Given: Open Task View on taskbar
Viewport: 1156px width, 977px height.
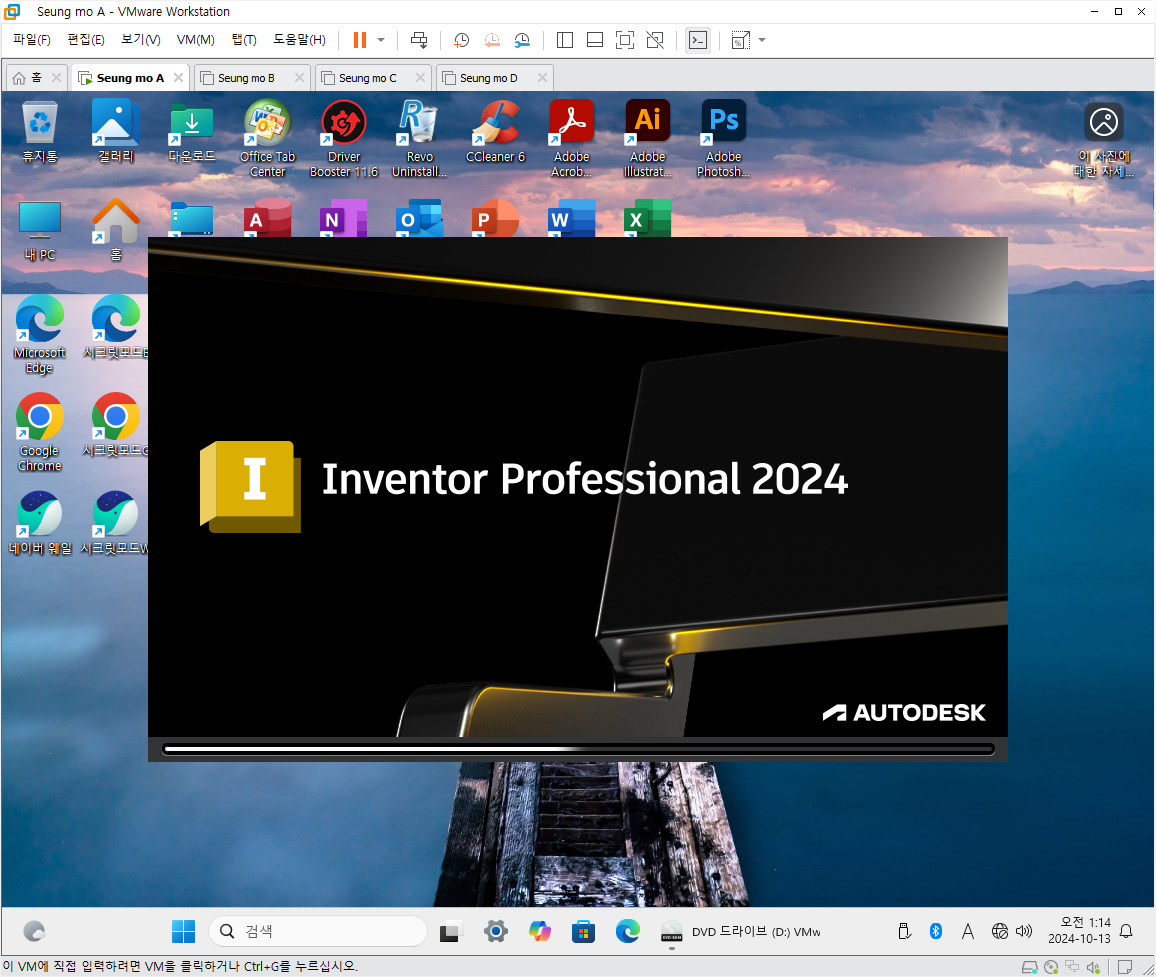Looking at the screenshot, I should point(450,932).
